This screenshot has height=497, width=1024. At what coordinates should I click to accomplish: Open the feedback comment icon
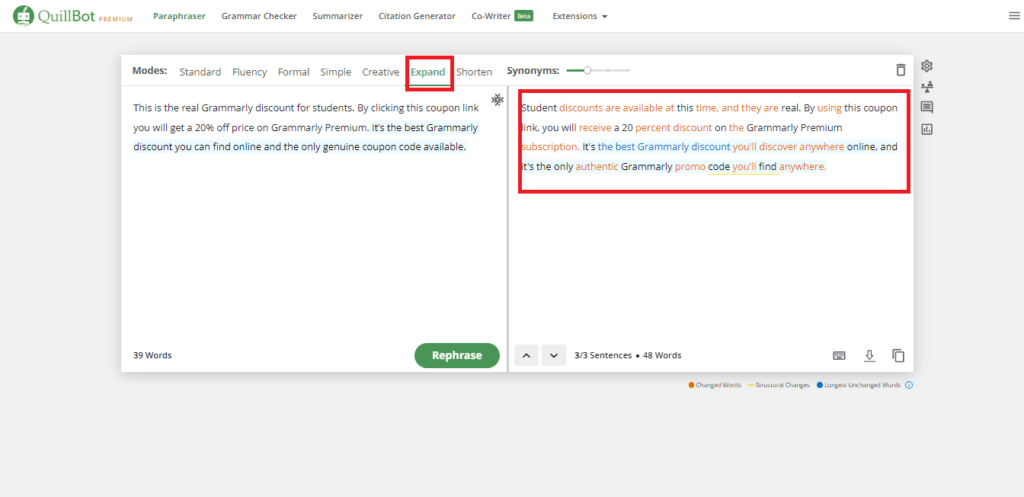tap(927, 108)
